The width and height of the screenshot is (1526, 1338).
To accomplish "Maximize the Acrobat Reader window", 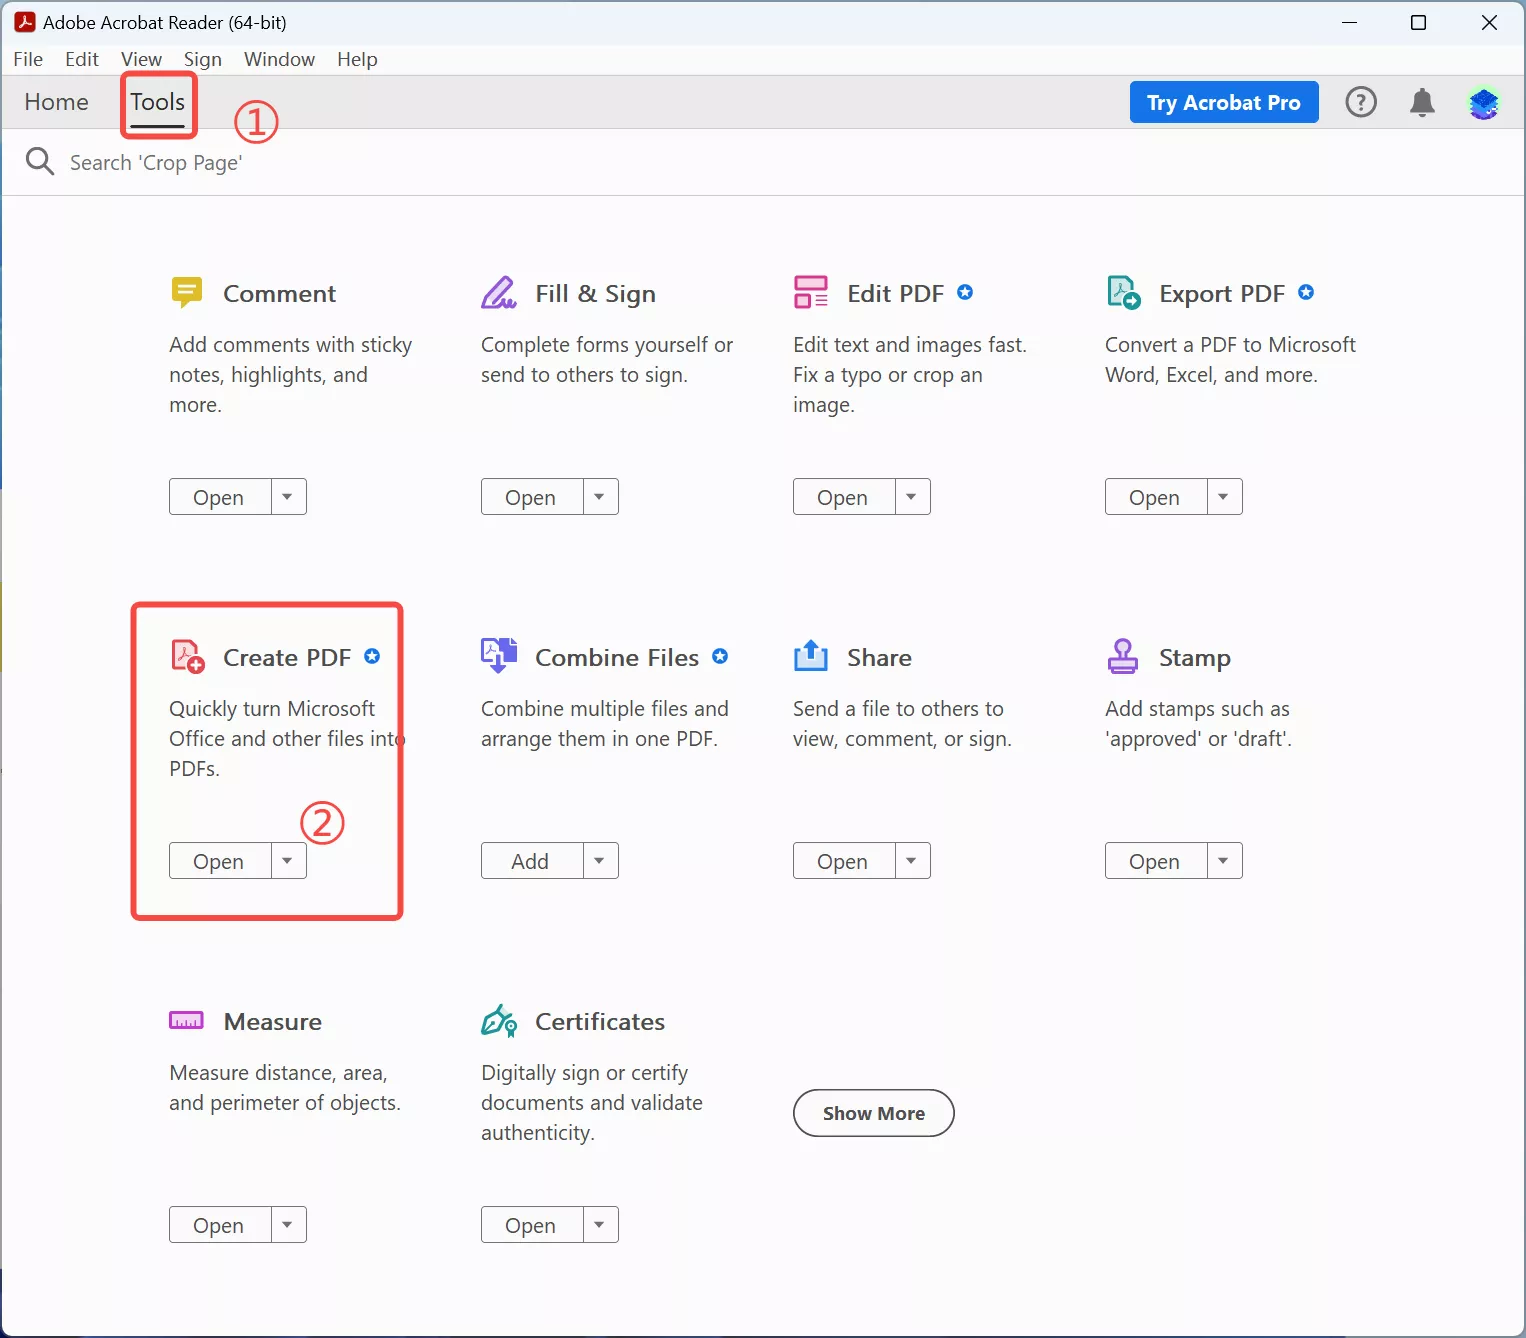I will tap(1418, 22).
